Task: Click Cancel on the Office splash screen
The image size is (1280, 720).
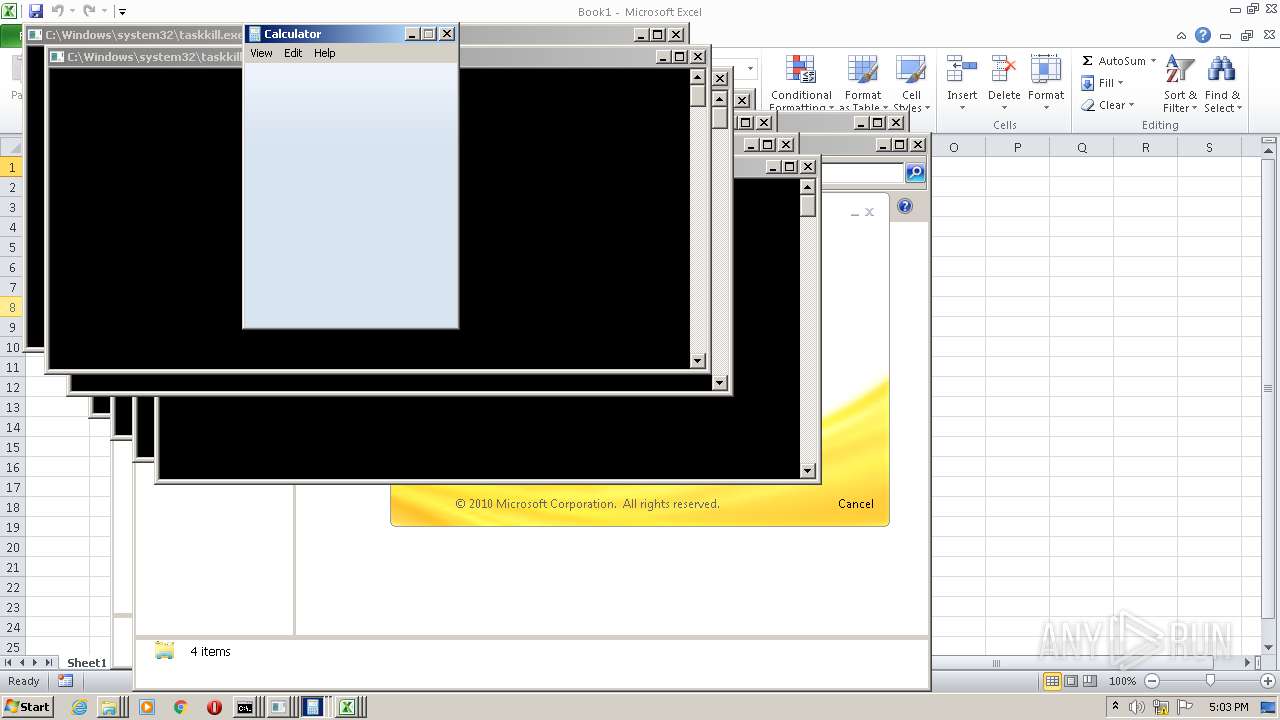Action: click(x=855, y=504)
